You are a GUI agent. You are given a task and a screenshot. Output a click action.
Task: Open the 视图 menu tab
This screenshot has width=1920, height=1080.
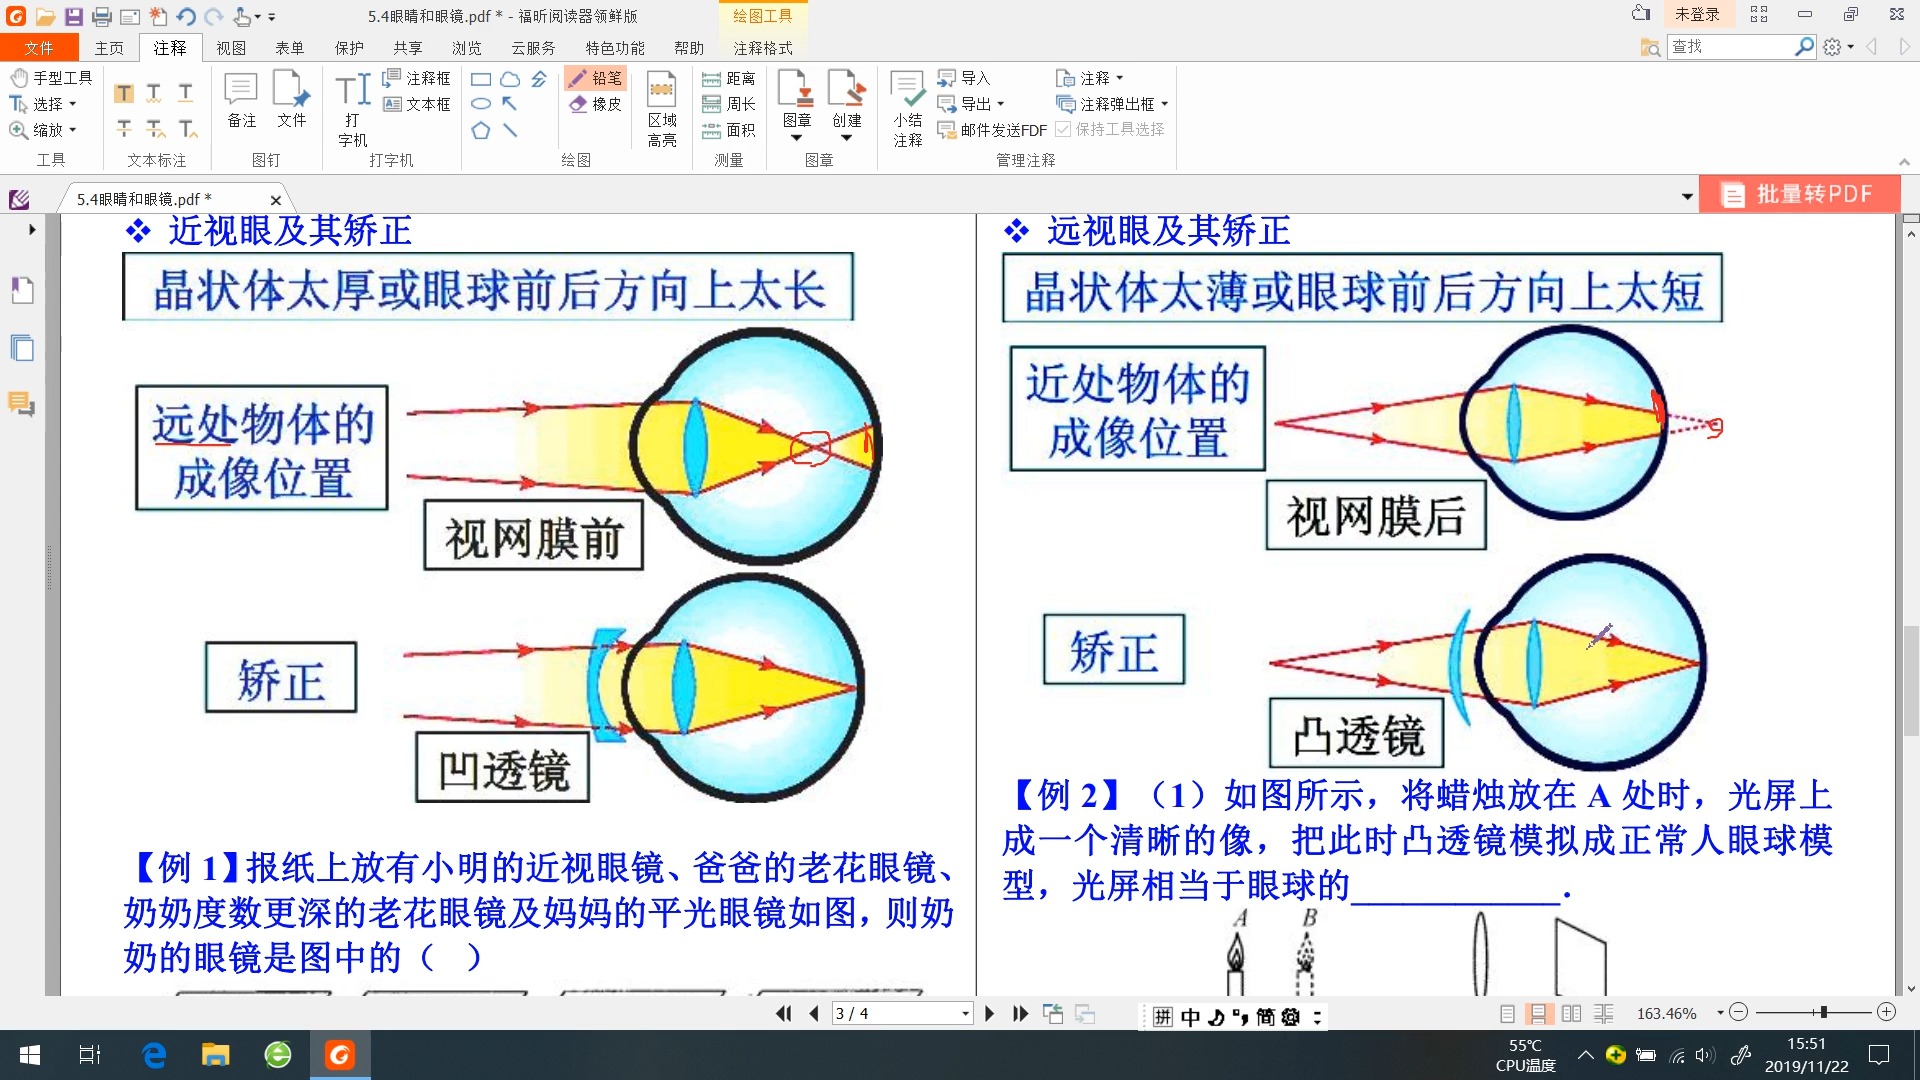[231, 47]
